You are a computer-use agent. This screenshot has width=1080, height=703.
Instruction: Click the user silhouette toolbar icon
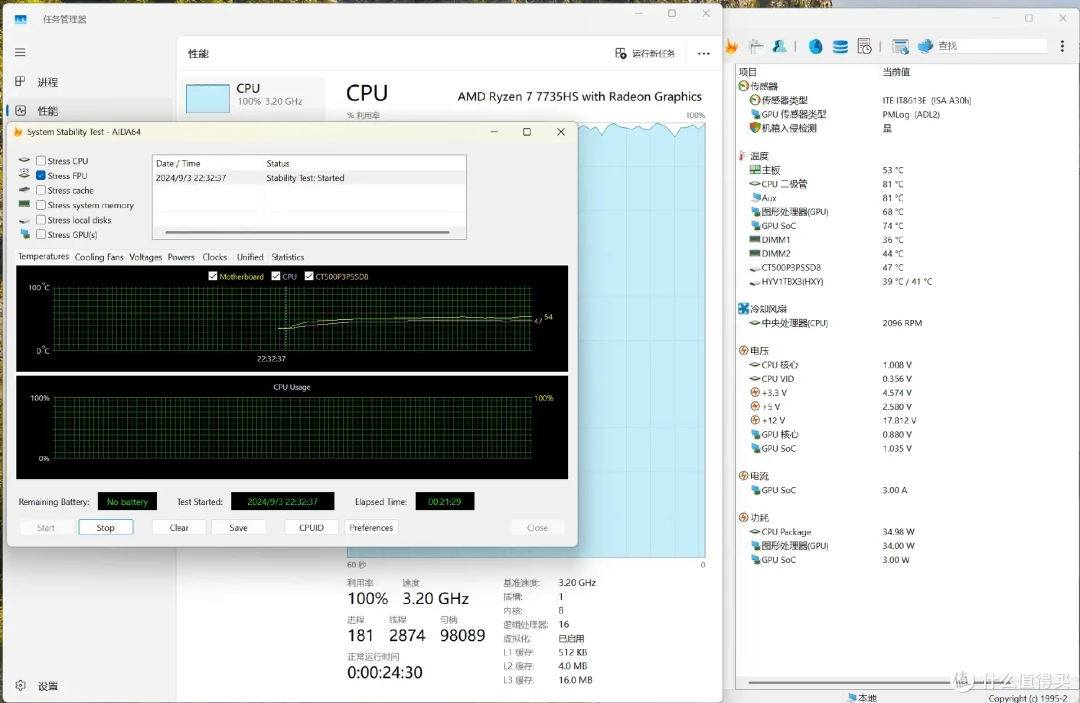tap(779, 46)
